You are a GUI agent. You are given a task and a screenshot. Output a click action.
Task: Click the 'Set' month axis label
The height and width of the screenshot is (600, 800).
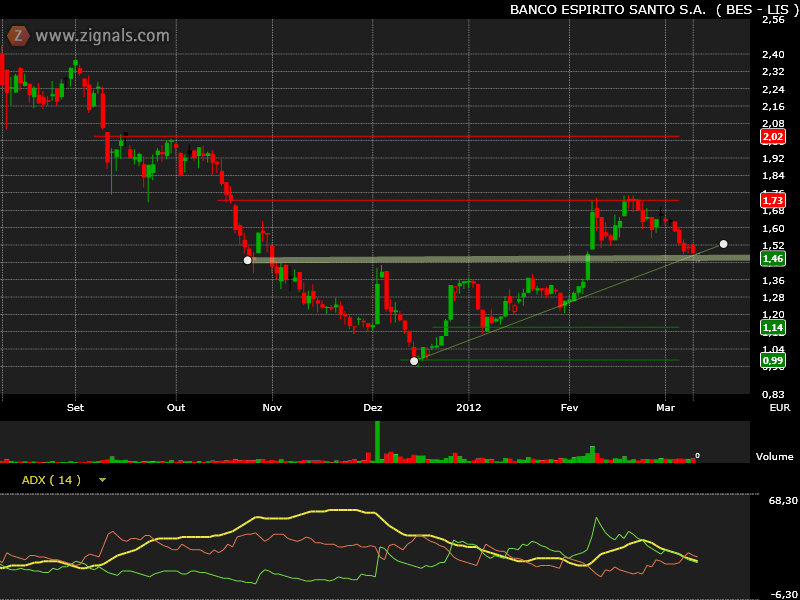coord(76,408)
